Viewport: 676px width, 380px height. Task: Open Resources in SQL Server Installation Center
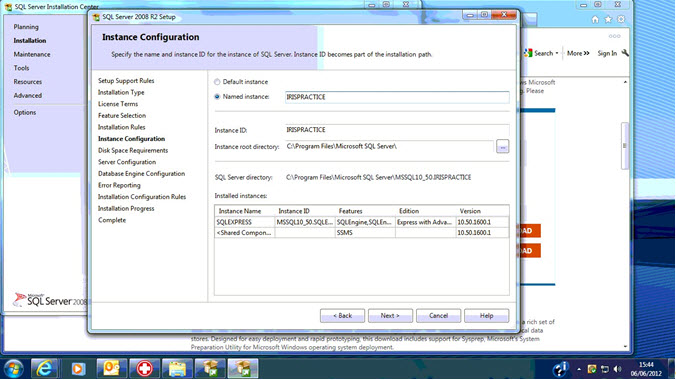pyautogui.click(x=28, y=82)
